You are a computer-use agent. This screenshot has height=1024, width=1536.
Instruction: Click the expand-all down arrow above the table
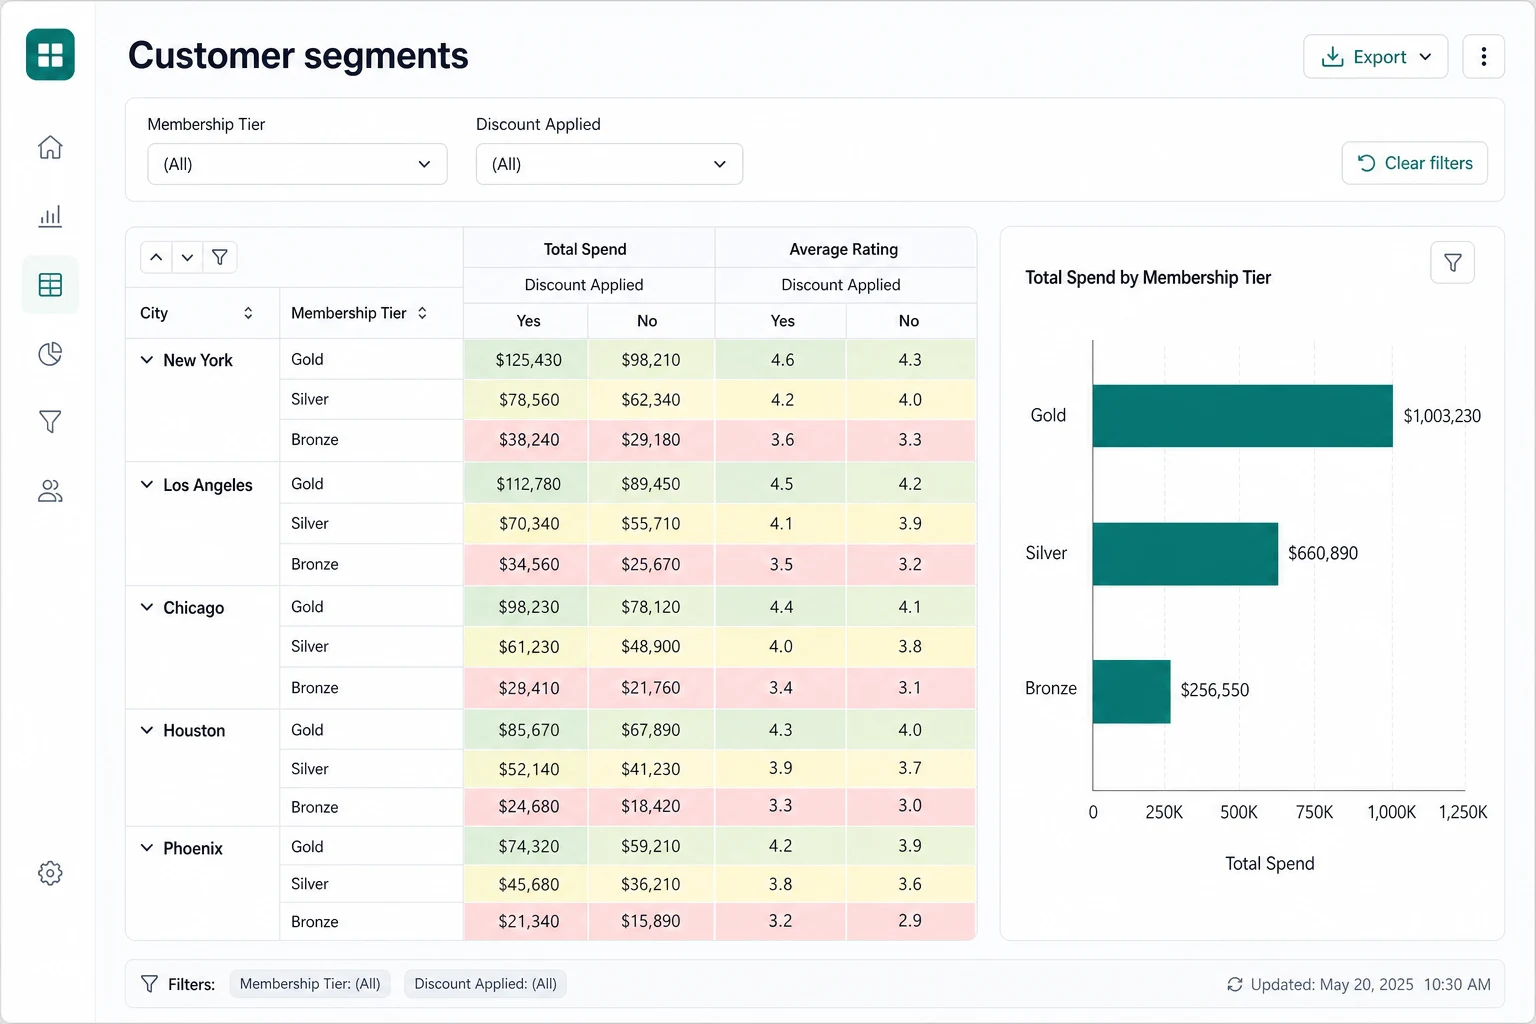187,257
